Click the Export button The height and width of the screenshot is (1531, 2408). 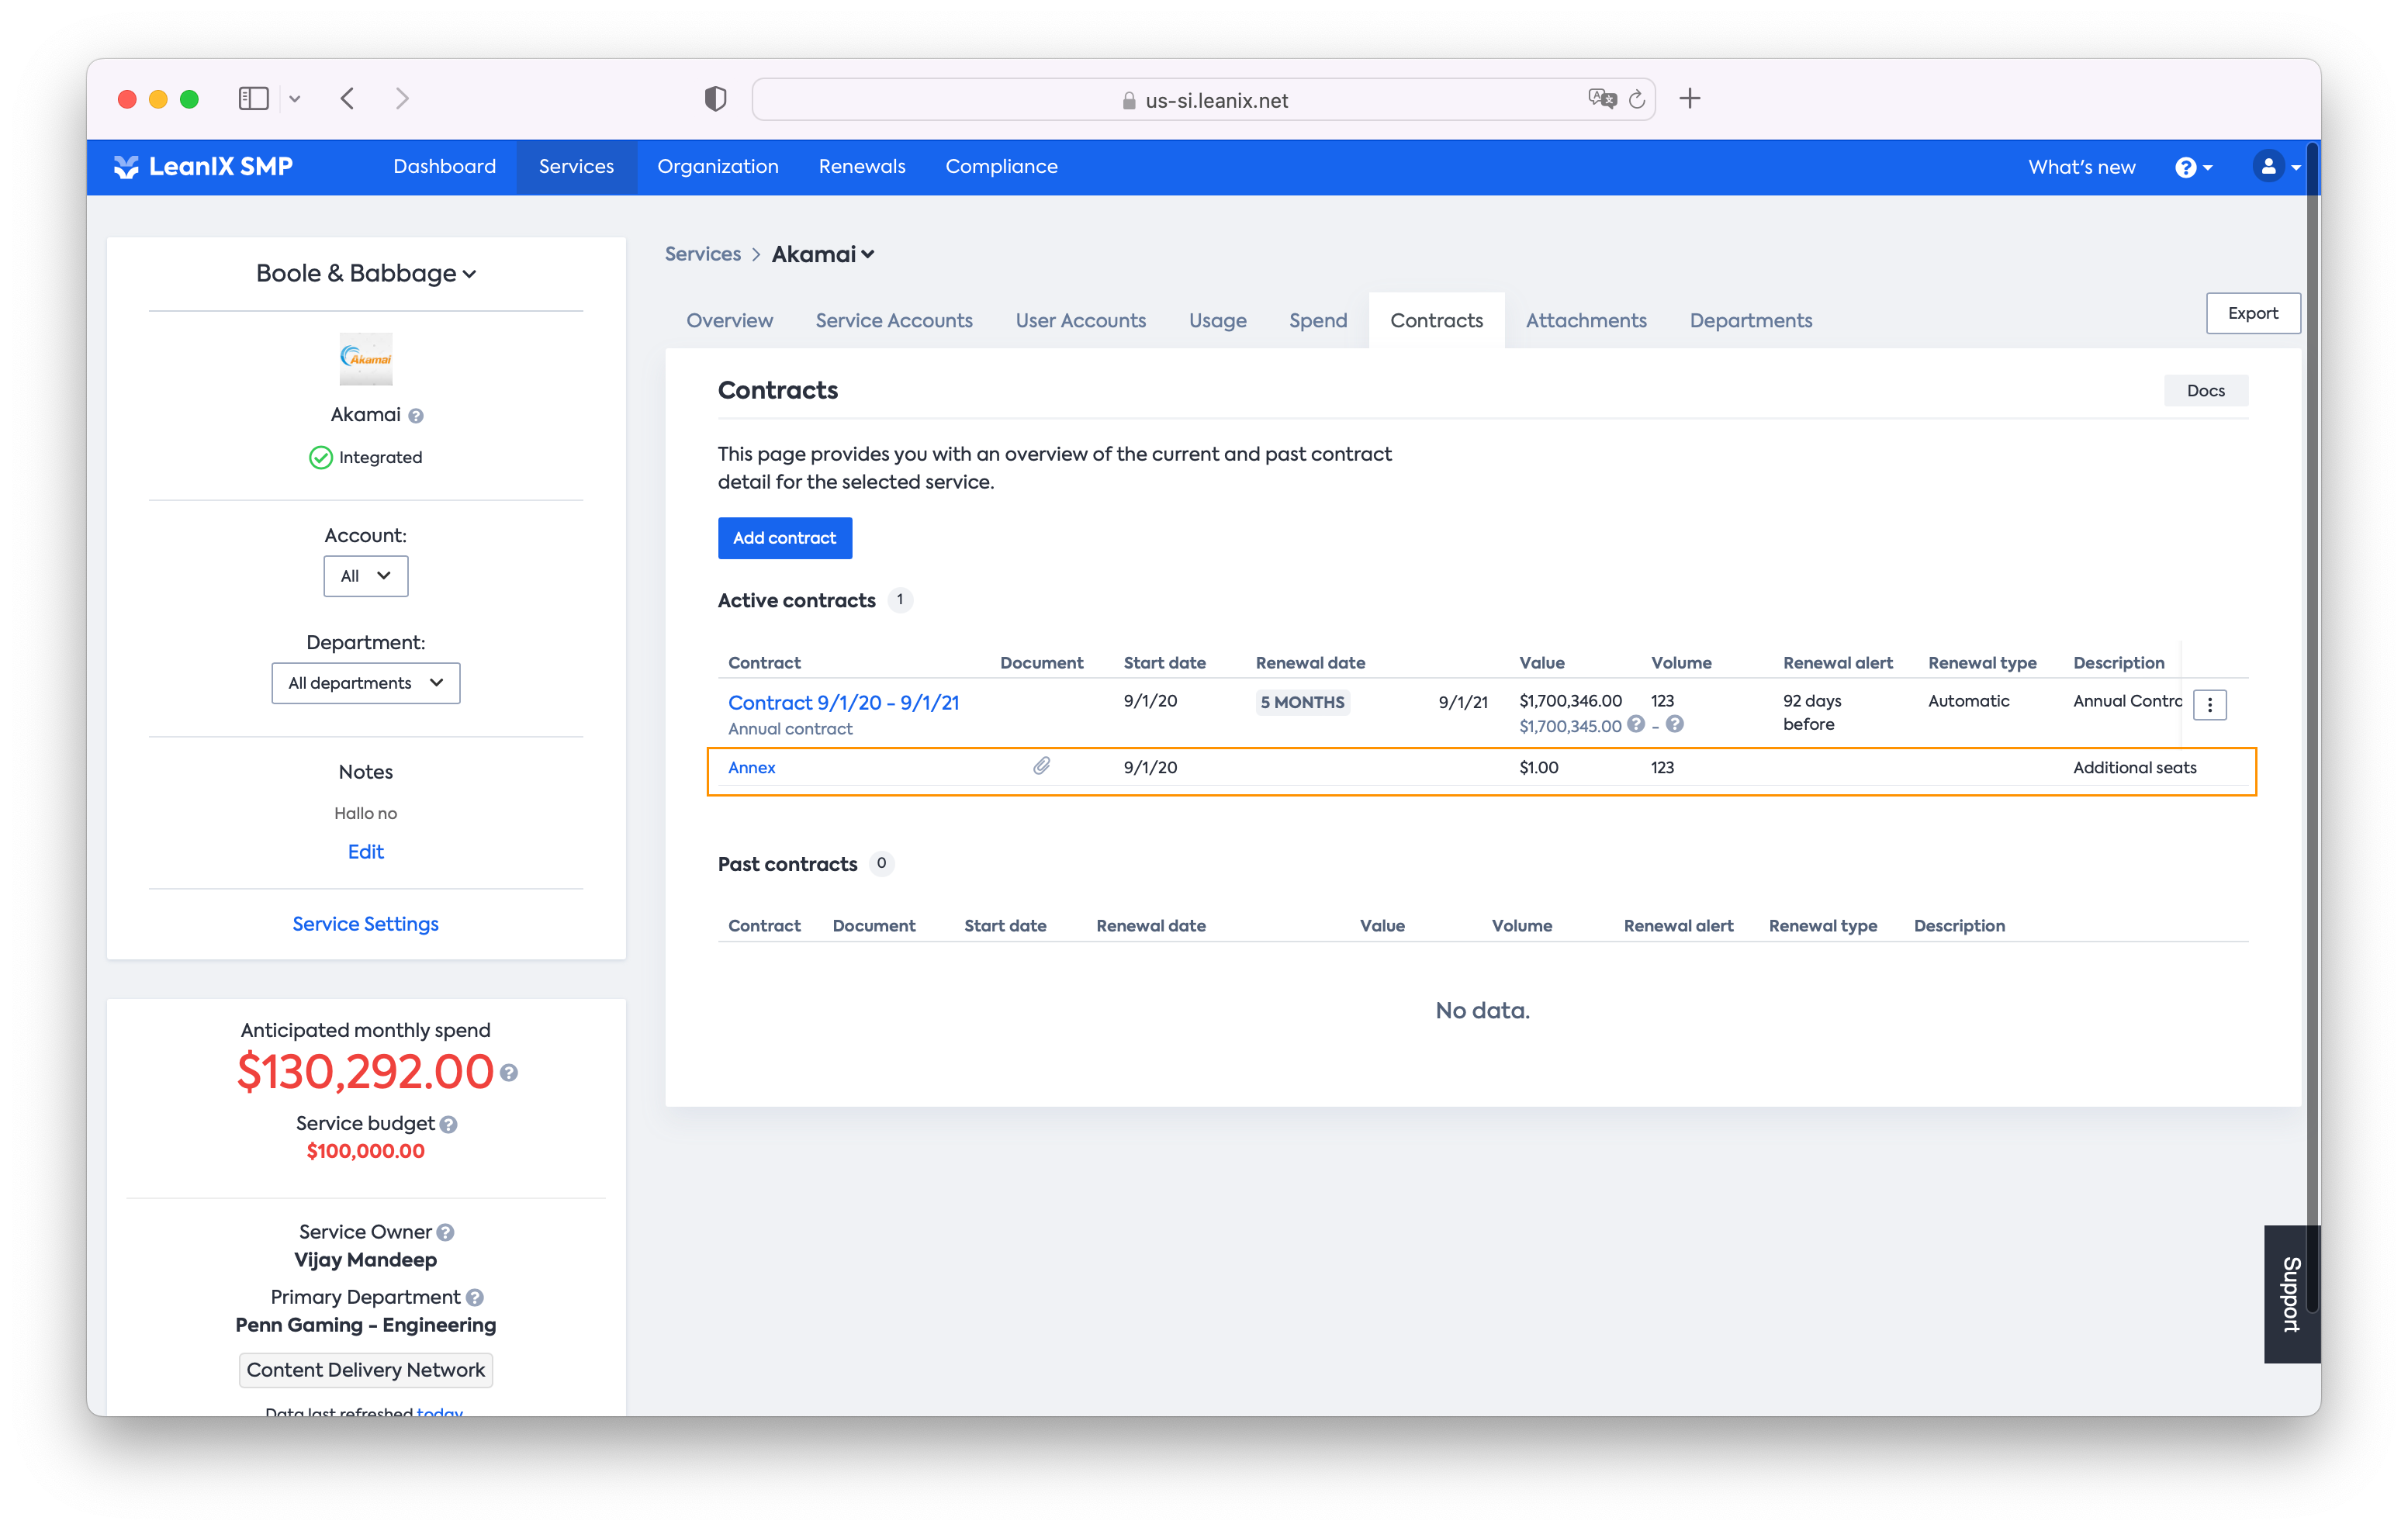(x=2252, y=313)
